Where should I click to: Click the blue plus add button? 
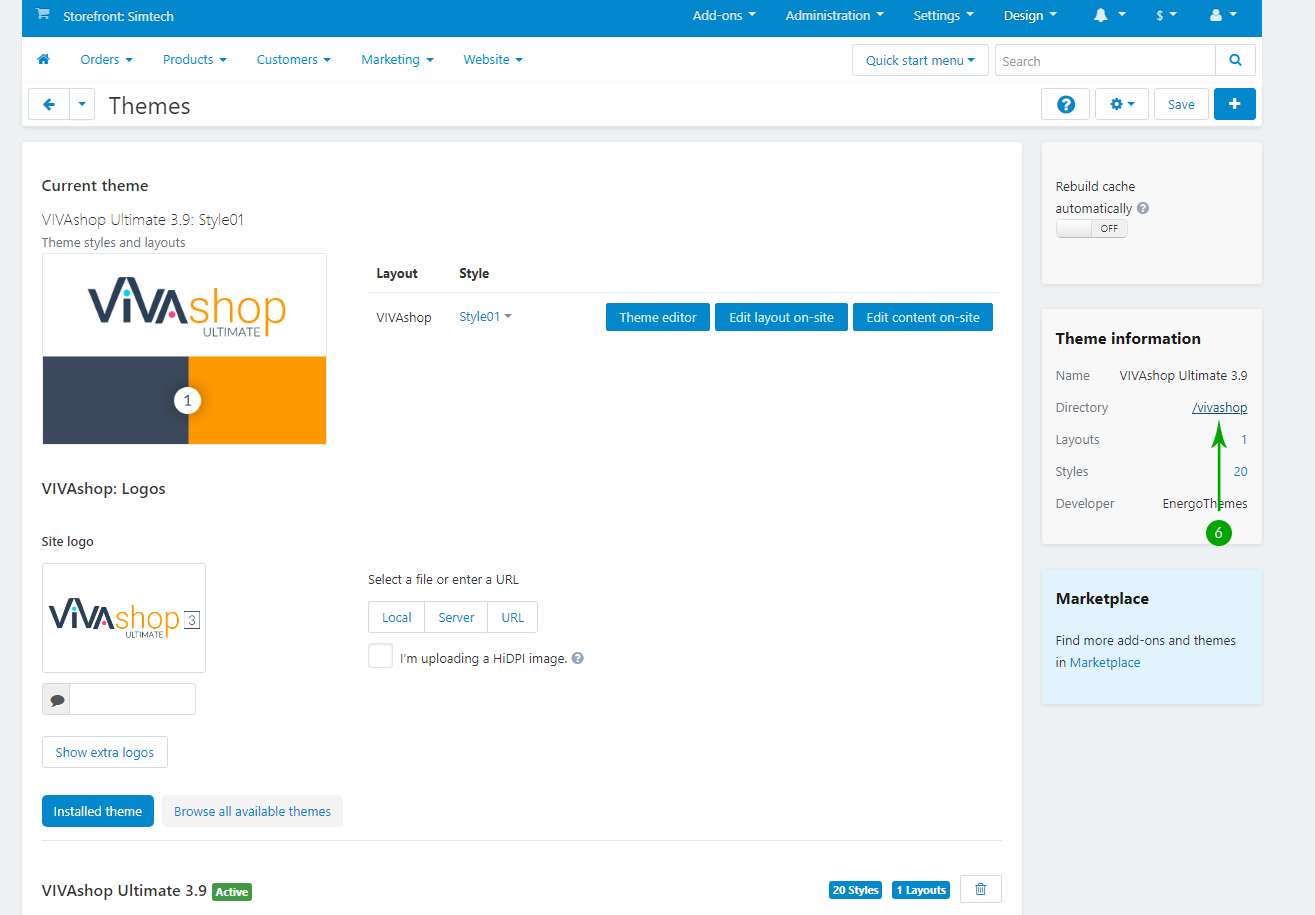[1234, 105]
